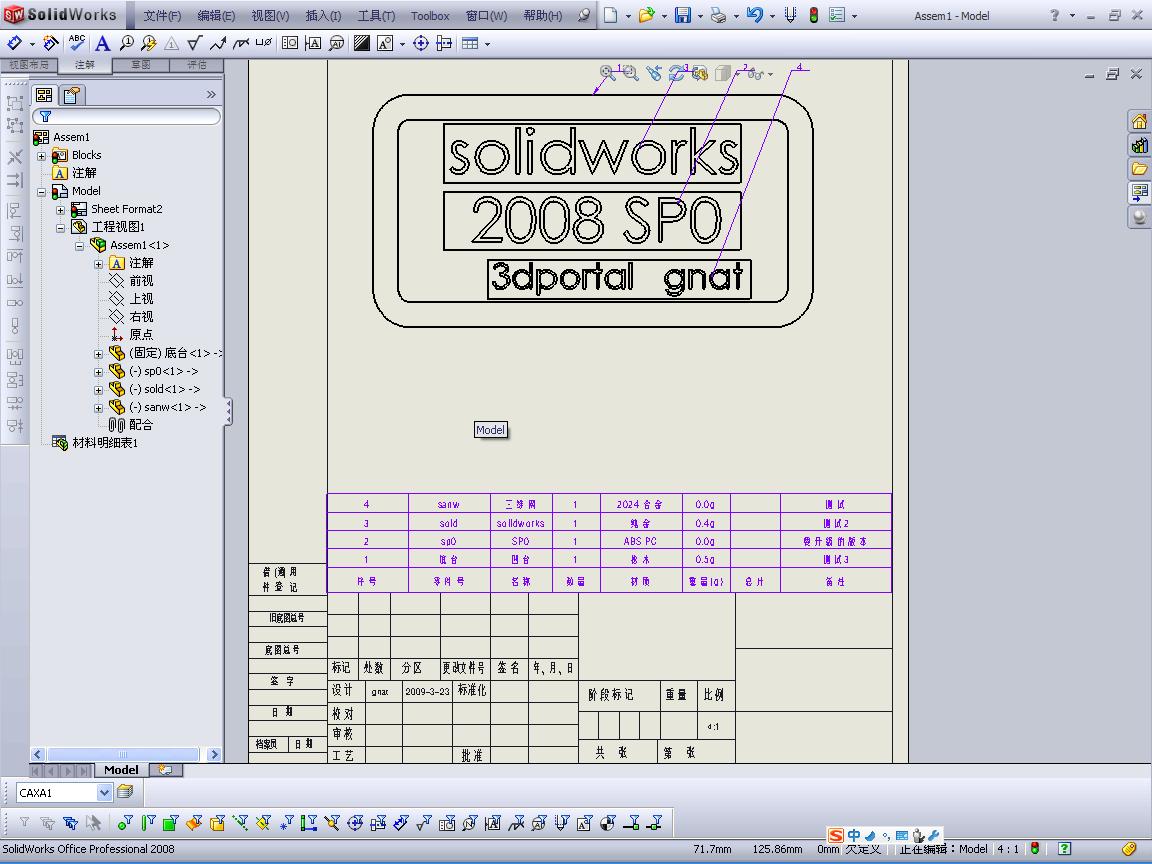
Task: Click the Undo arrow icon
Action: tap(755, 15)
